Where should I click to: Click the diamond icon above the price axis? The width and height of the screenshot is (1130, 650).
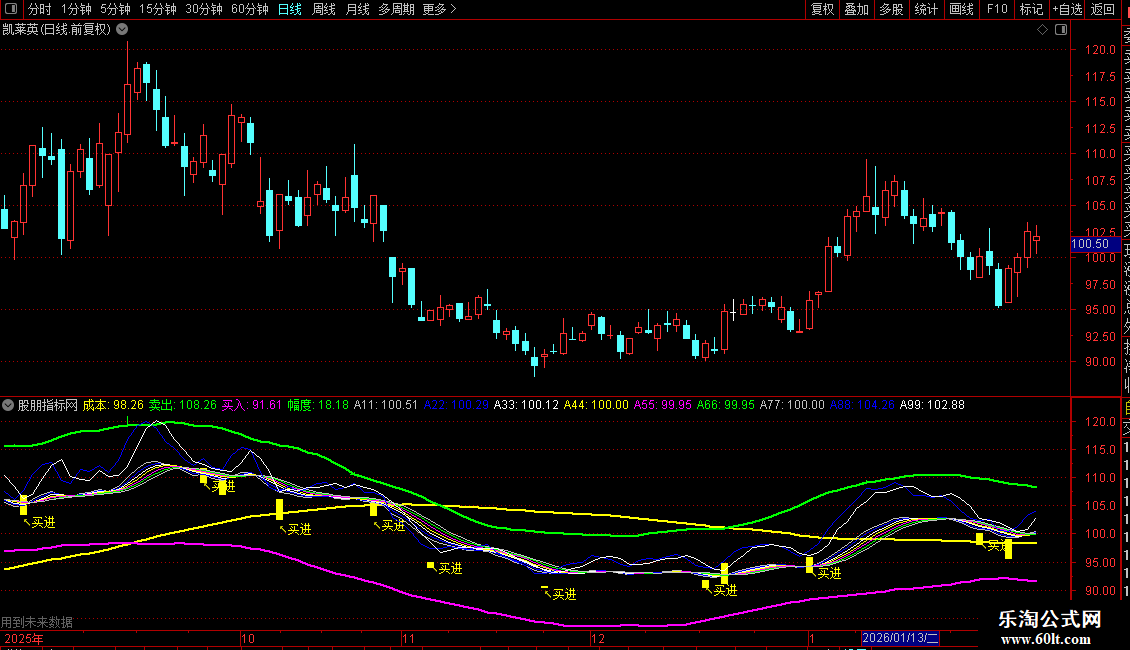1042,30
